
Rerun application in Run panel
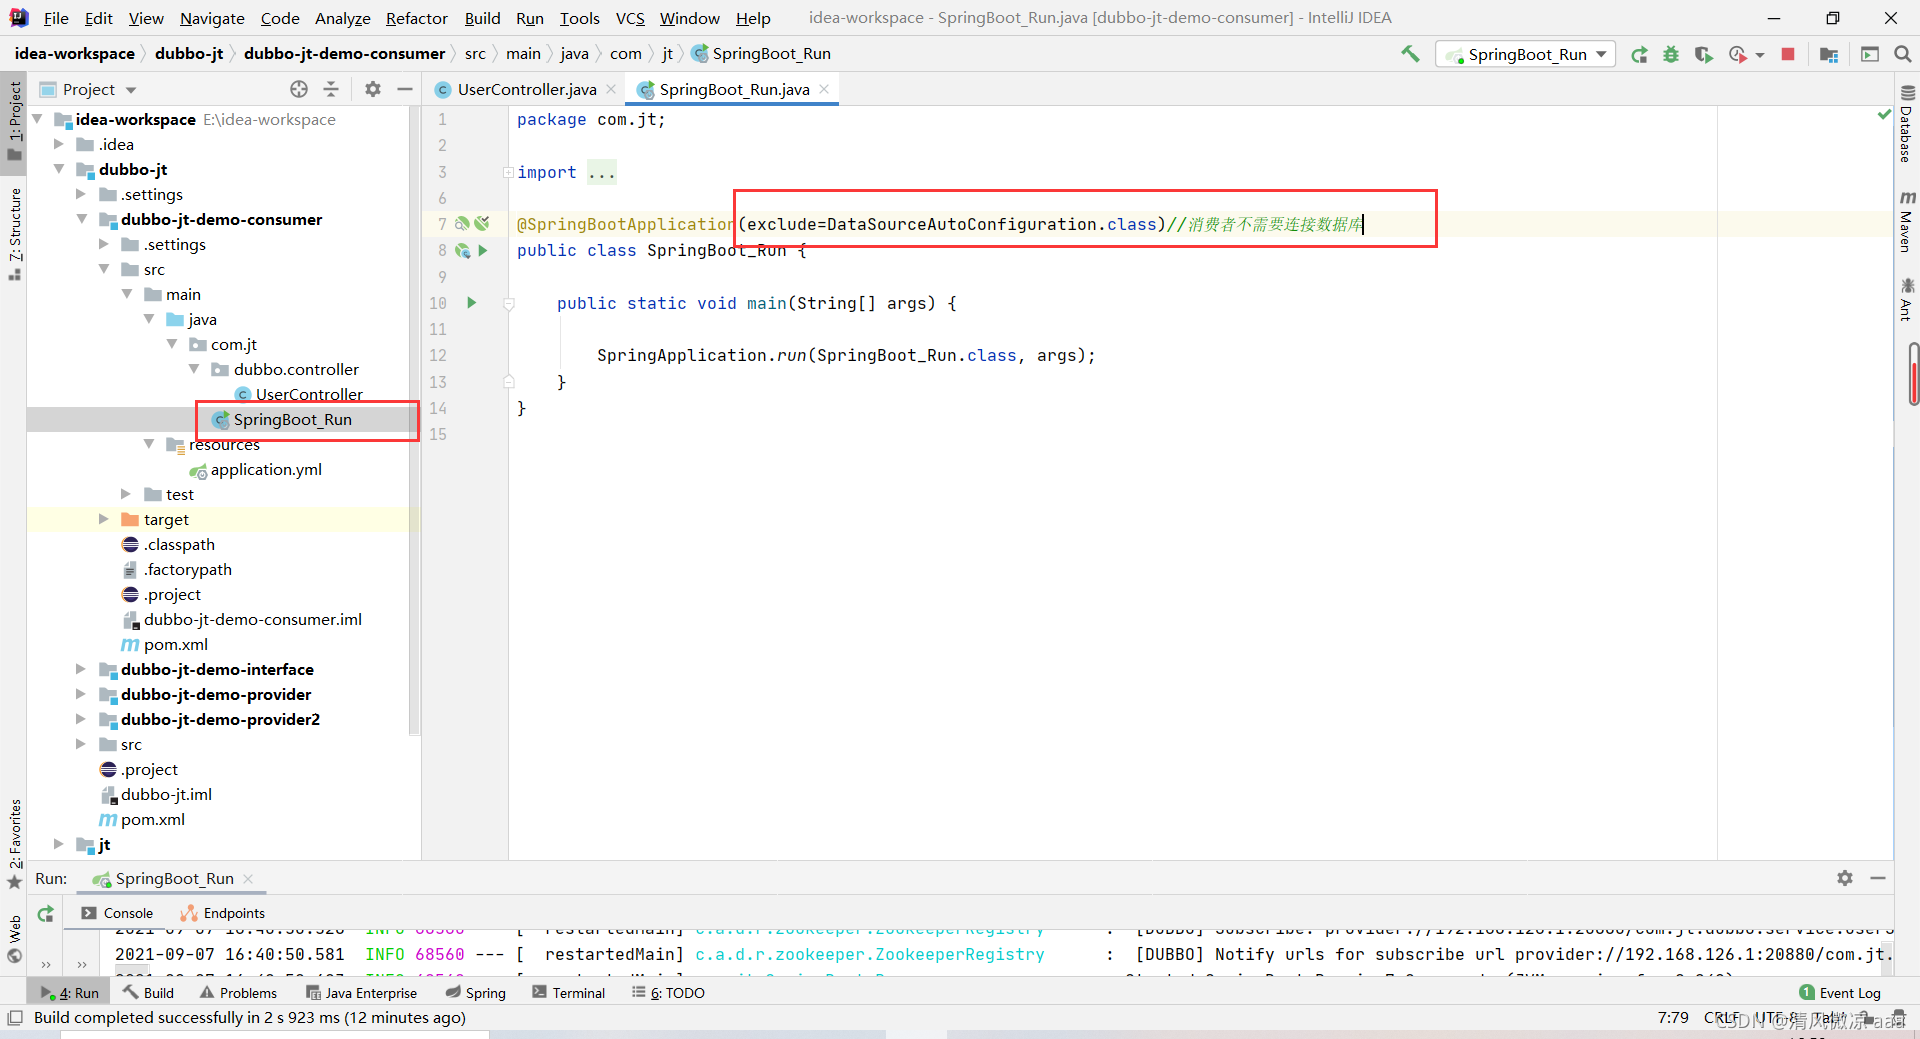click(45, 913)
